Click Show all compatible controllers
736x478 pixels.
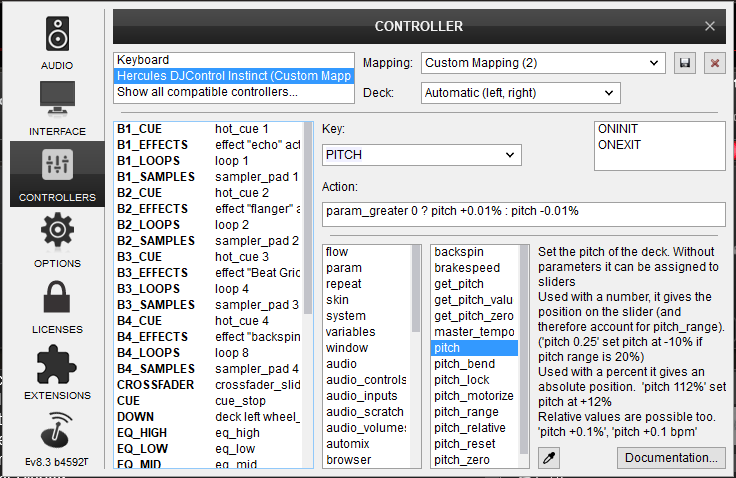234,92
